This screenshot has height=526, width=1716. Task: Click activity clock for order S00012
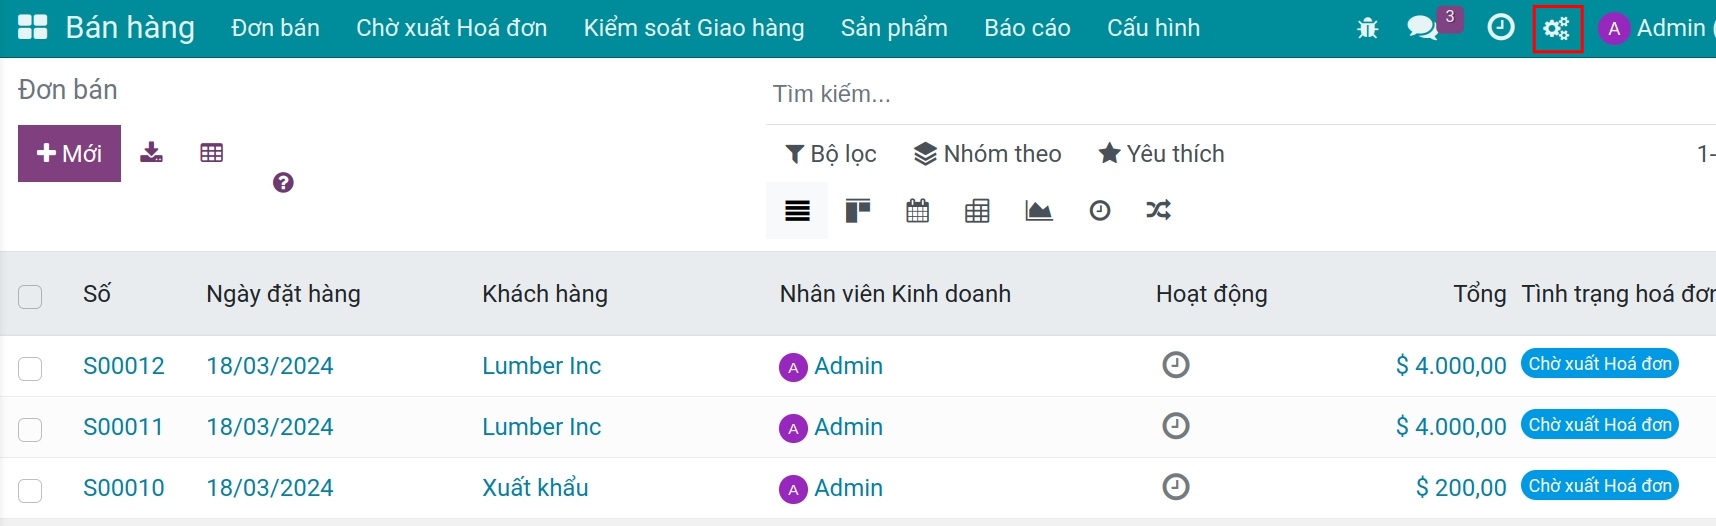1176,365
